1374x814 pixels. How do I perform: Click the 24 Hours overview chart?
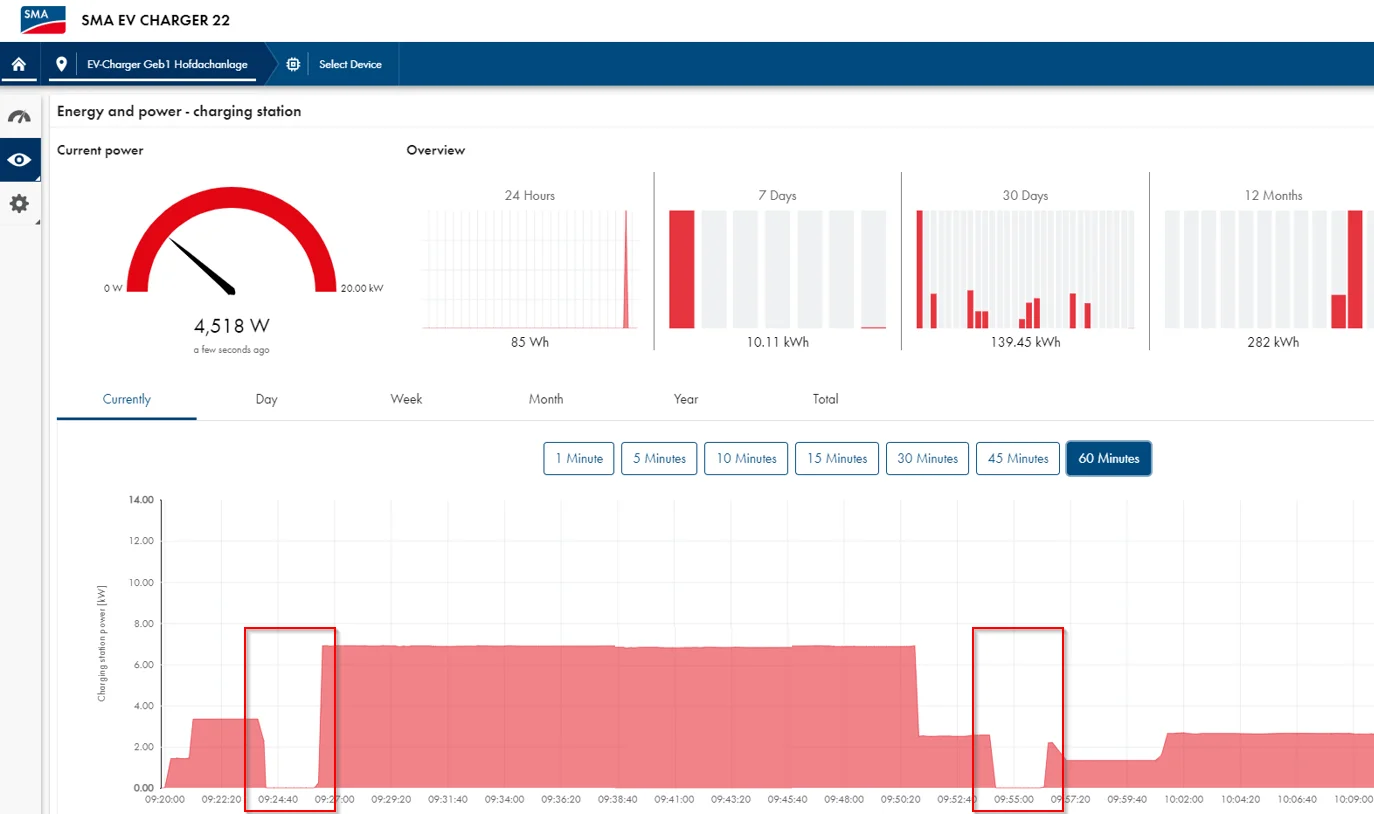[x=530, y=268]
